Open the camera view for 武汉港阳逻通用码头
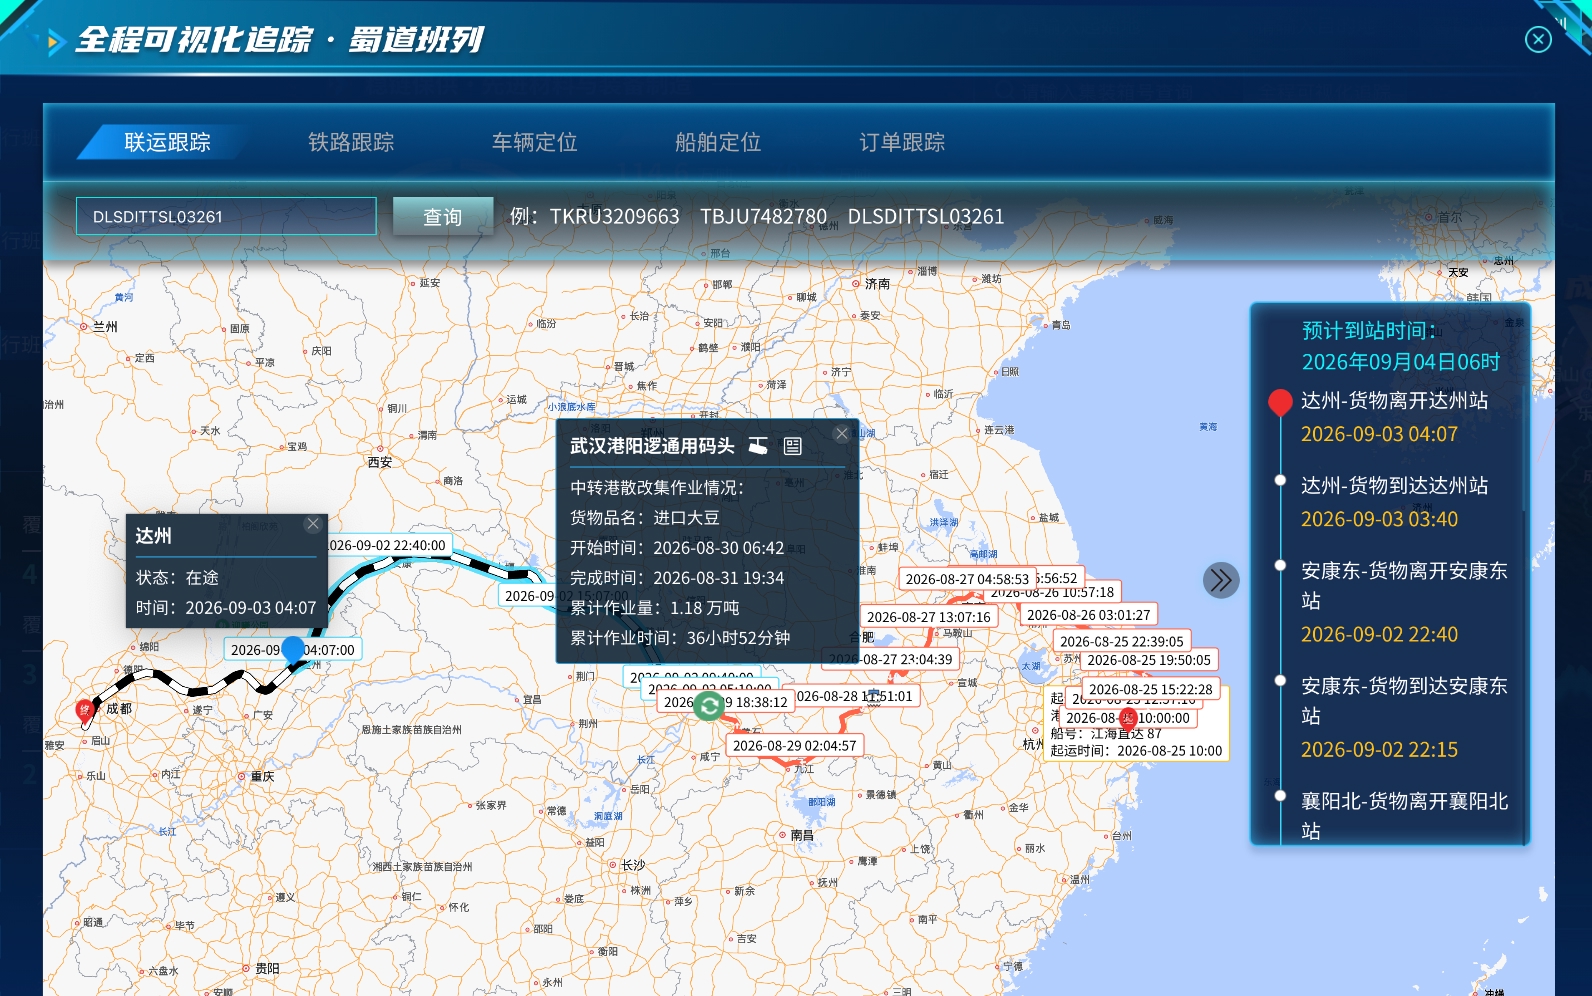Screen dimensions: 1592x996 [759, 446]
